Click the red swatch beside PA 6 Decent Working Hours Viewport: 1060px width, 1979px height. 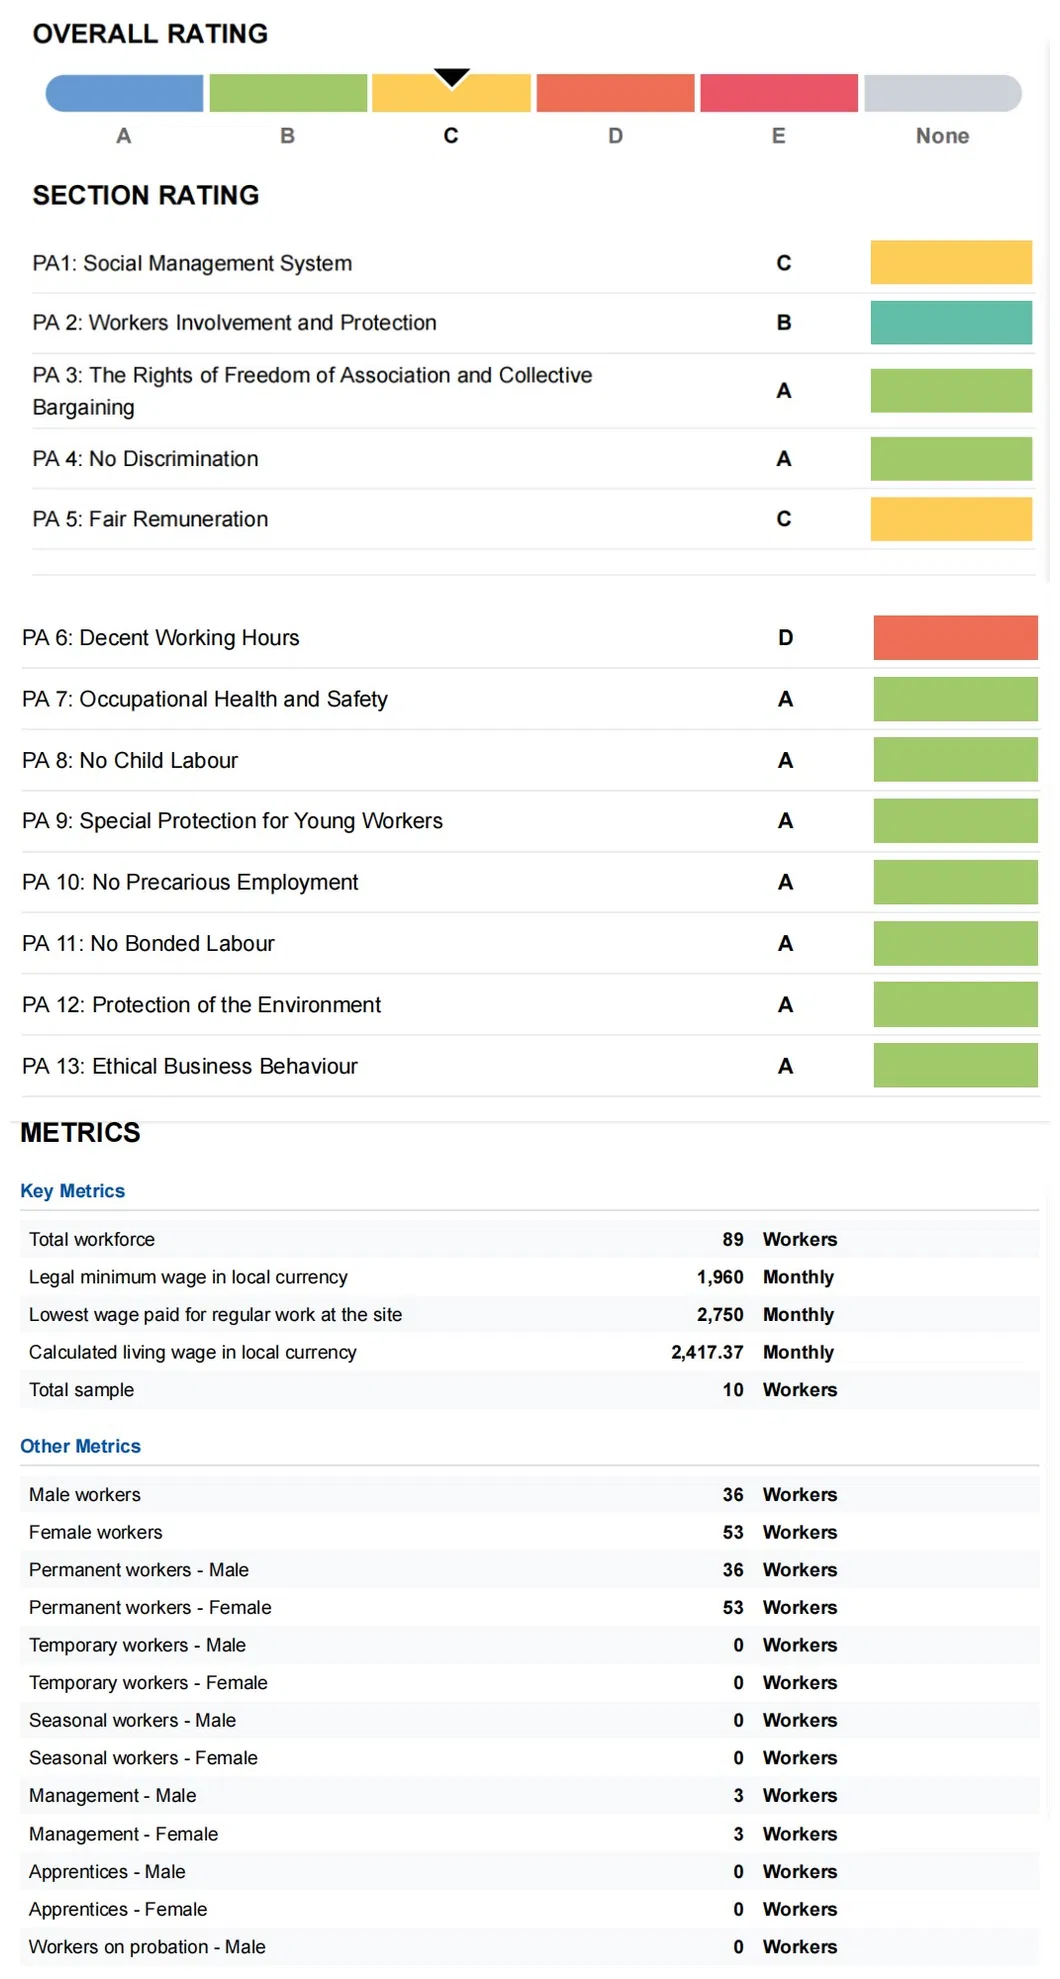click(x=955, y=637)
